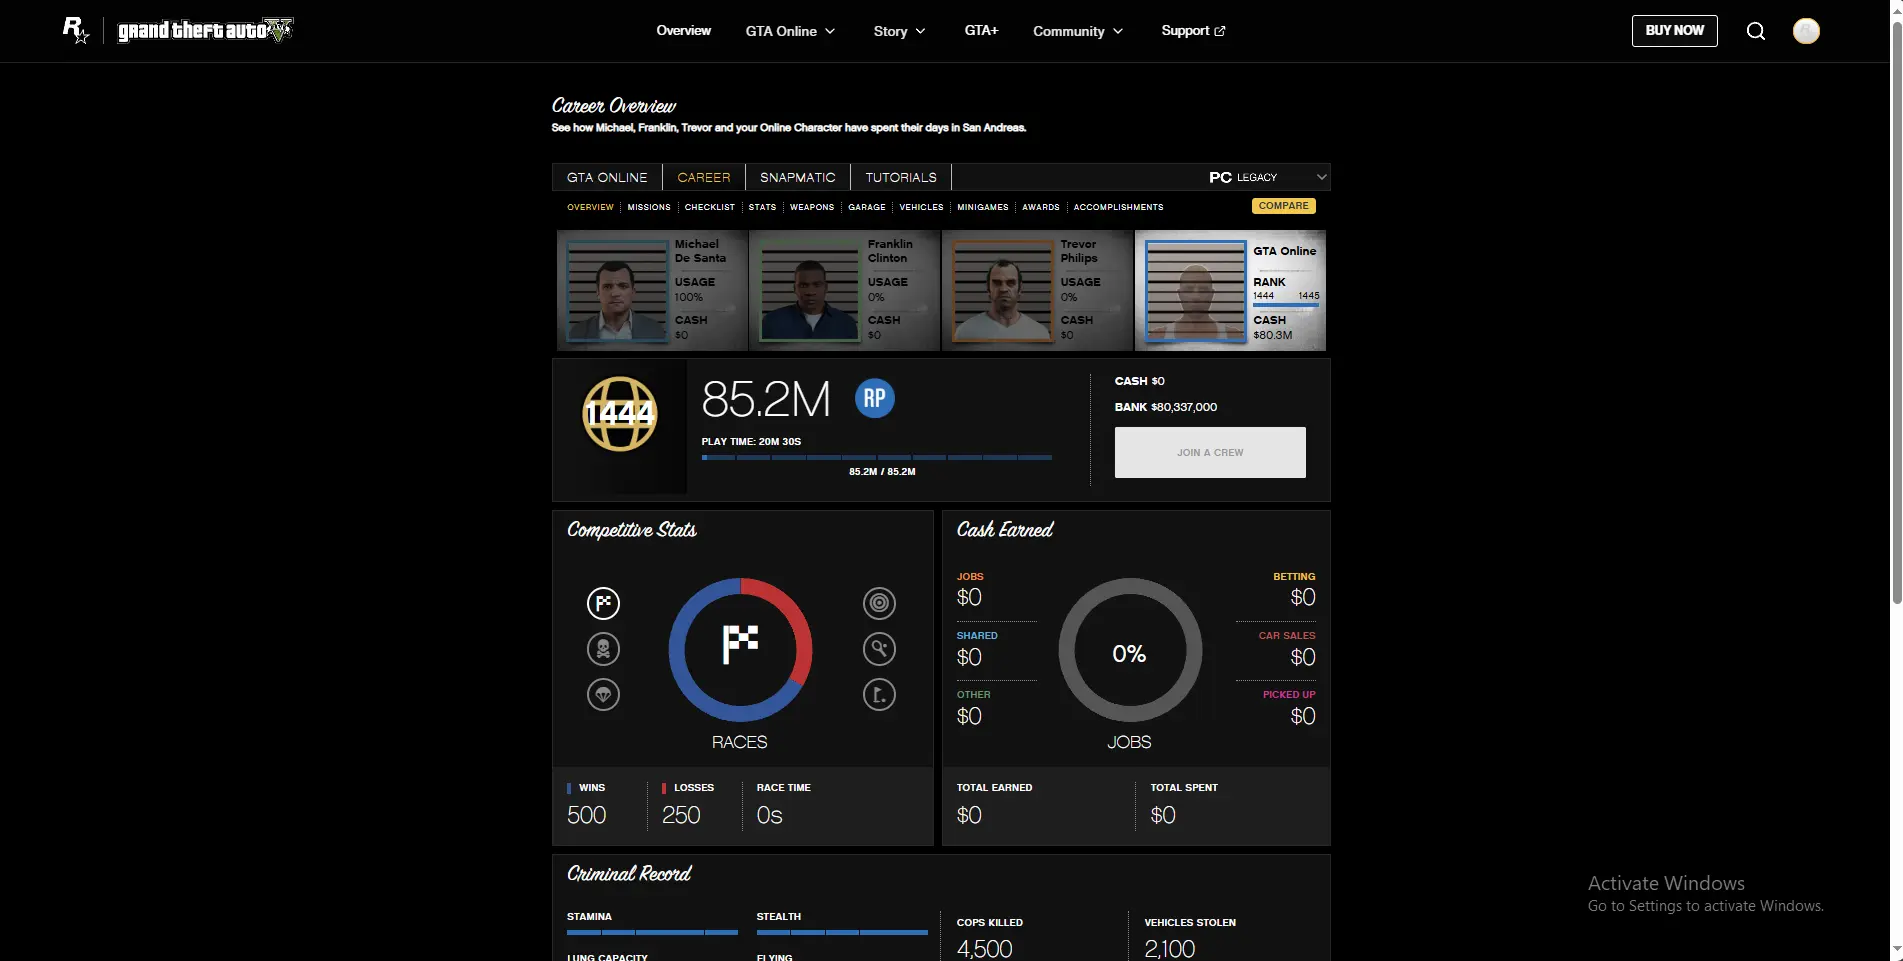Click the Grand Theft Auto V logo
1903x961 pixels.
(x=206, y=30)
